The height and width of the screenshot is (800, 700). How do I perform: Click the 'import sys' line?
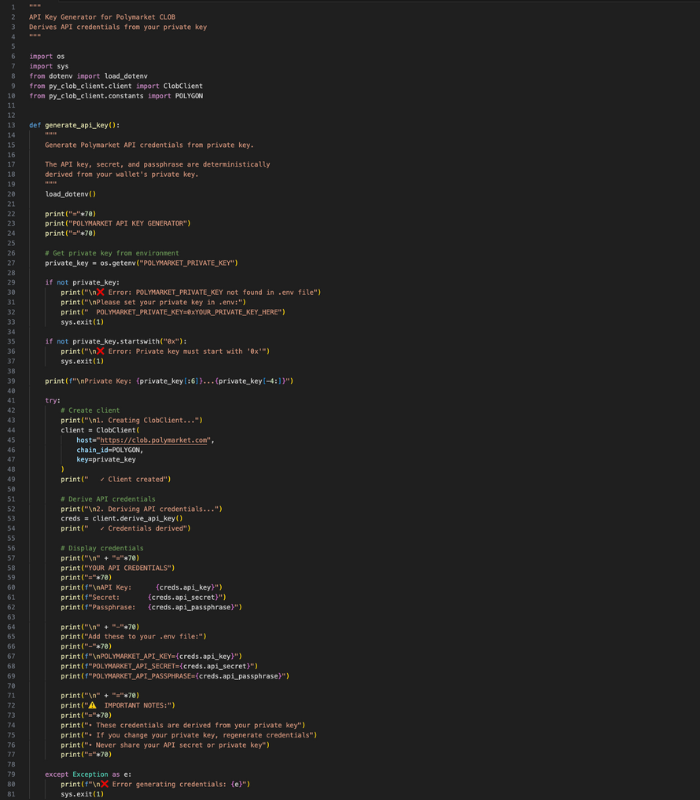(x=49, y=66)
